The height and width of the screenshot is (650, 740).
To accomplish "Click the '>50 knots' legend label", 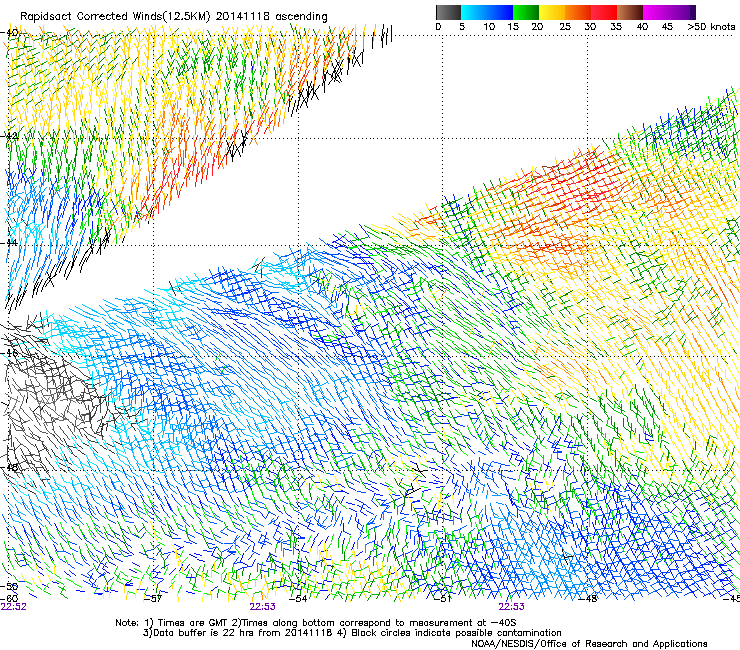I will 711,27.
